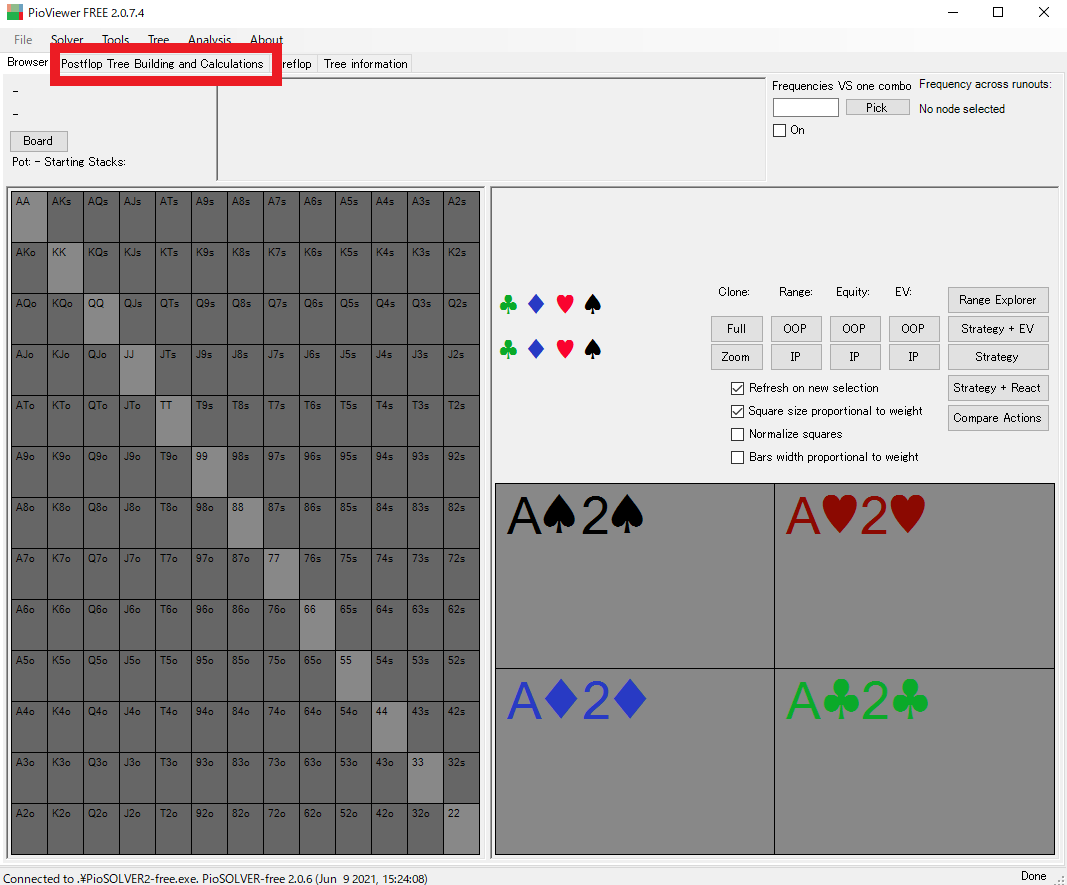Open the Analysis menu
Image resolution: width=1067 pixels, height=885 pixels.
click(x=209, y=40)
